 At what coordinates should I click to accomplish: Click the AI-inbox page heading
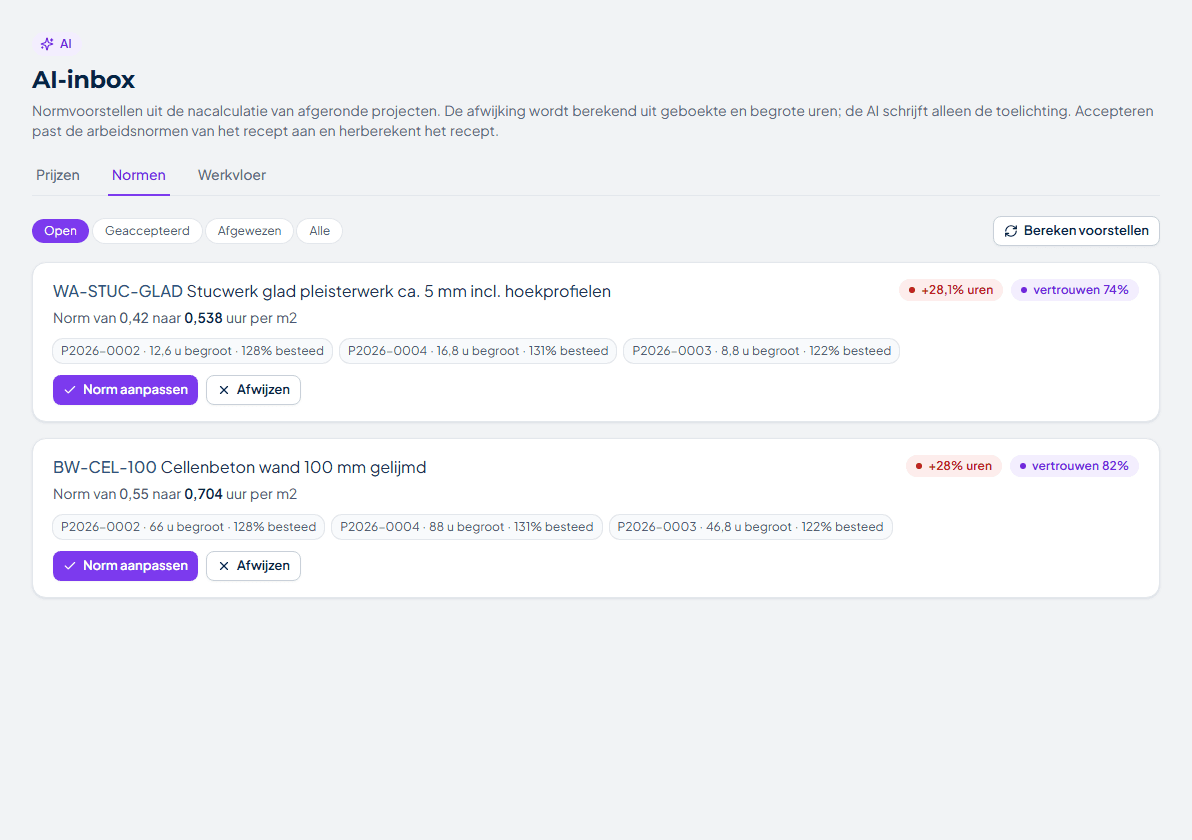(84, 80)
